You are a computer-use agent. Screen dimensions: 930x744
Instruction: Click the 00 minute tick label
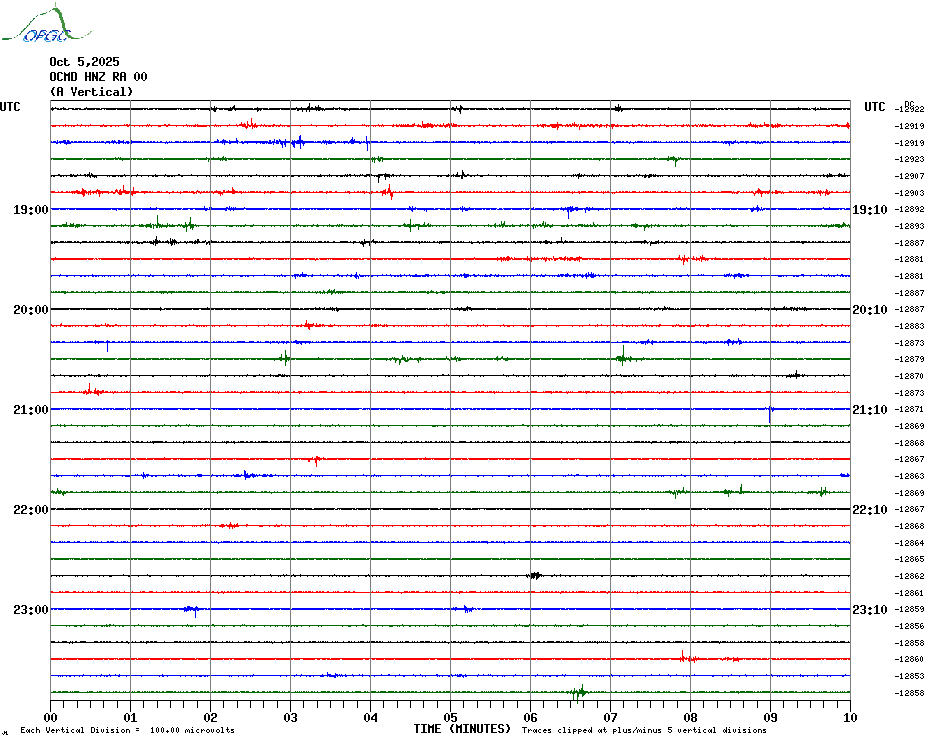[51, 717]
